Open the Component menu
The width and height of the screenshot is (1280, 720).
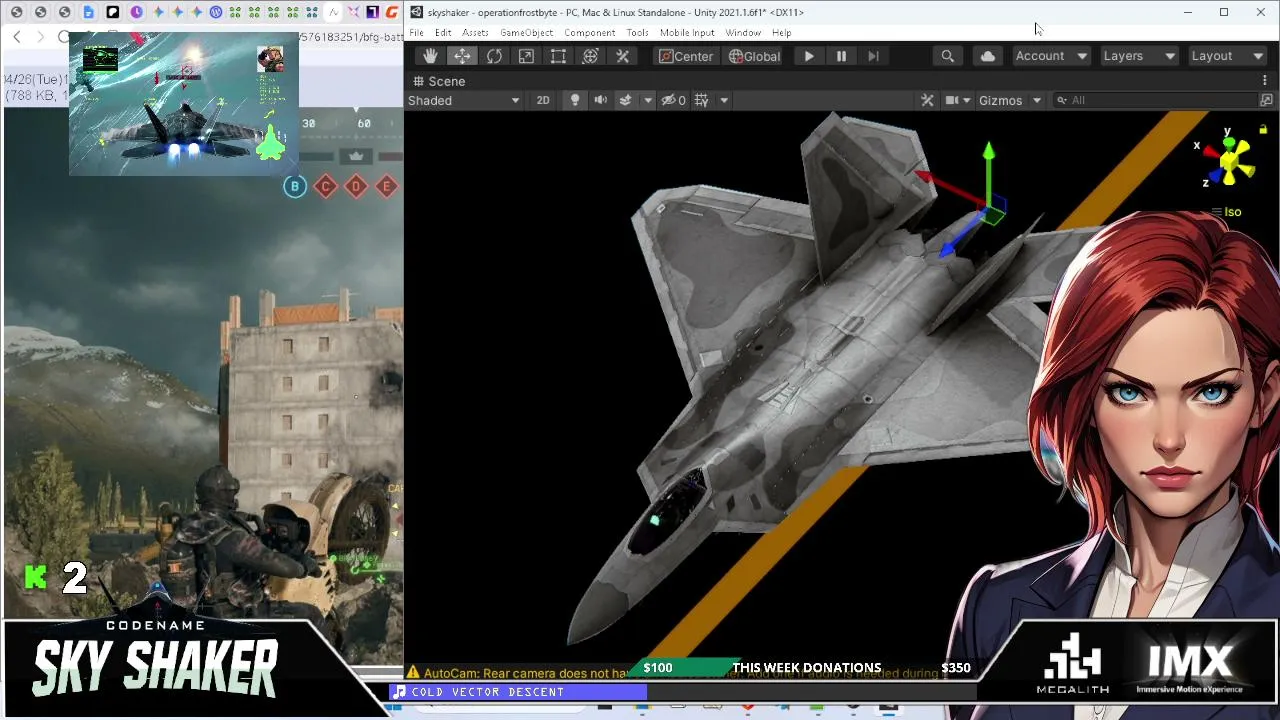pyautogui.click(x=590, y=33)
